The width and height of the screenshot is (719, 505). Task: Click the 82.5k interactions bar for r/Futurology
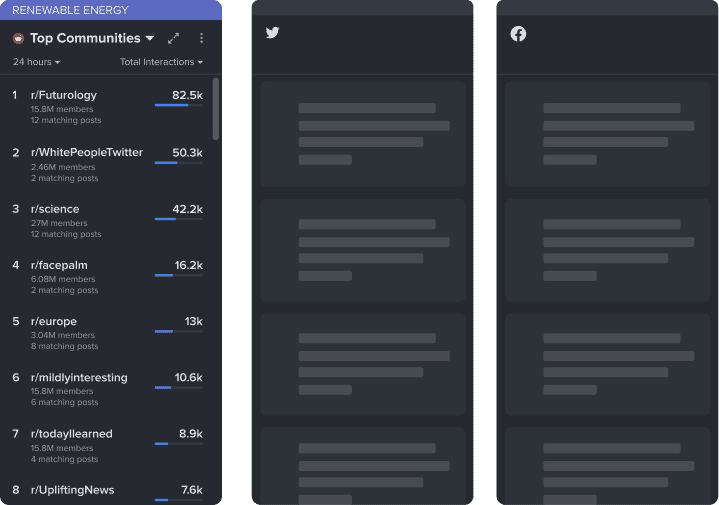click(x=179, y=105)
